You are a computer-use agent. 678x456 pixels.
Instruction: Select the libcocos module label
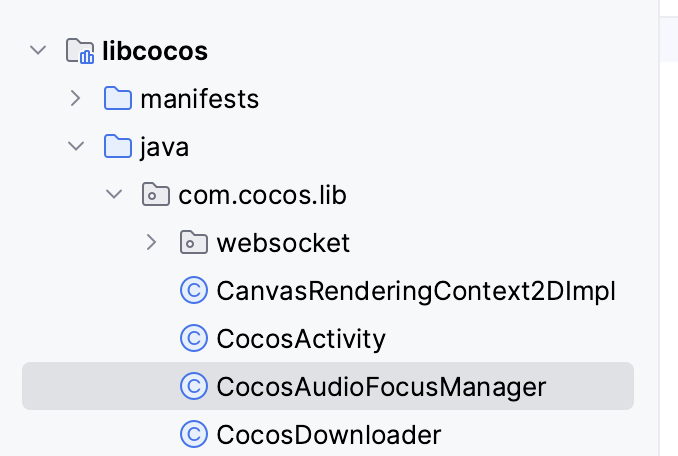155,51
